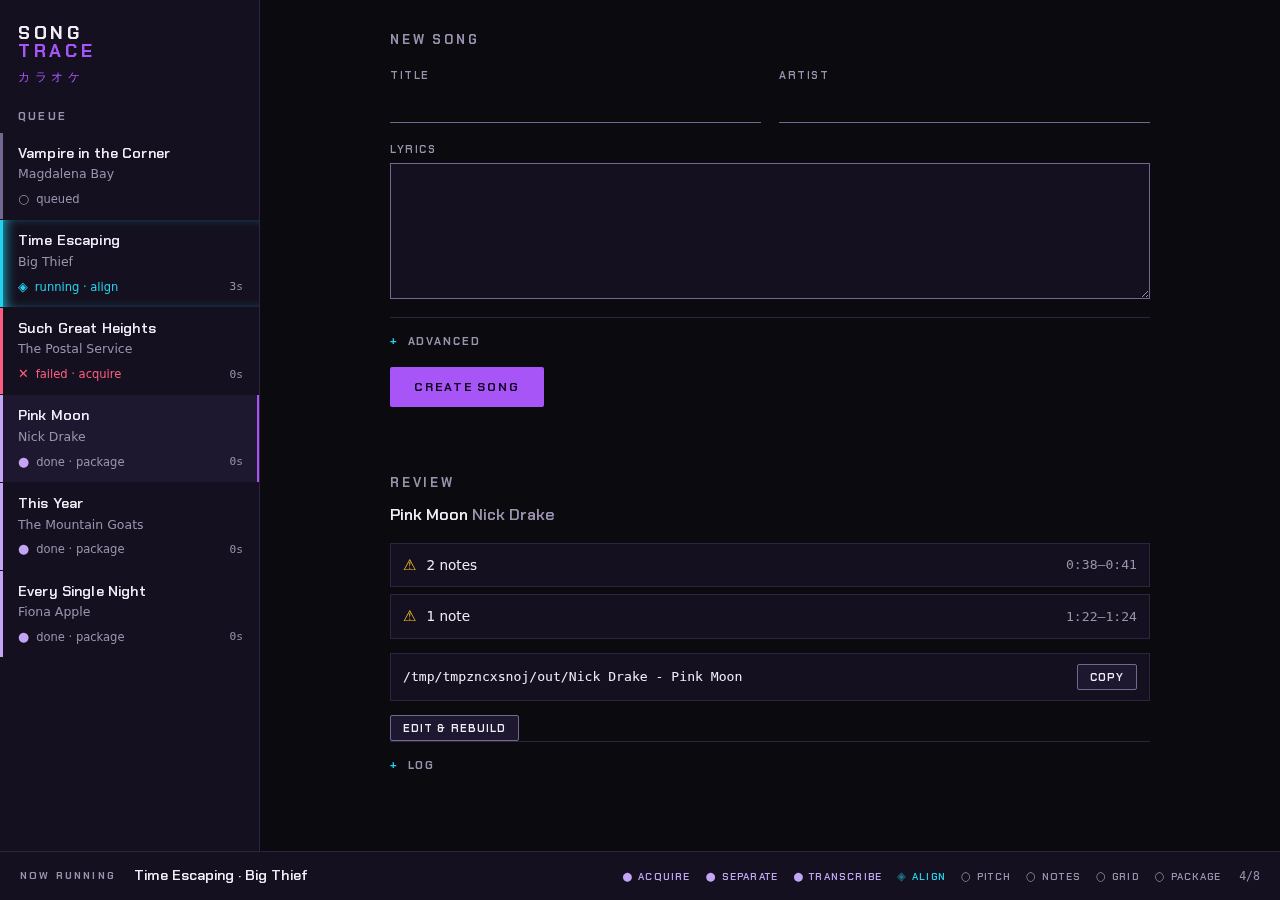Click the Now Running song title in status bar

pos(221,876)
